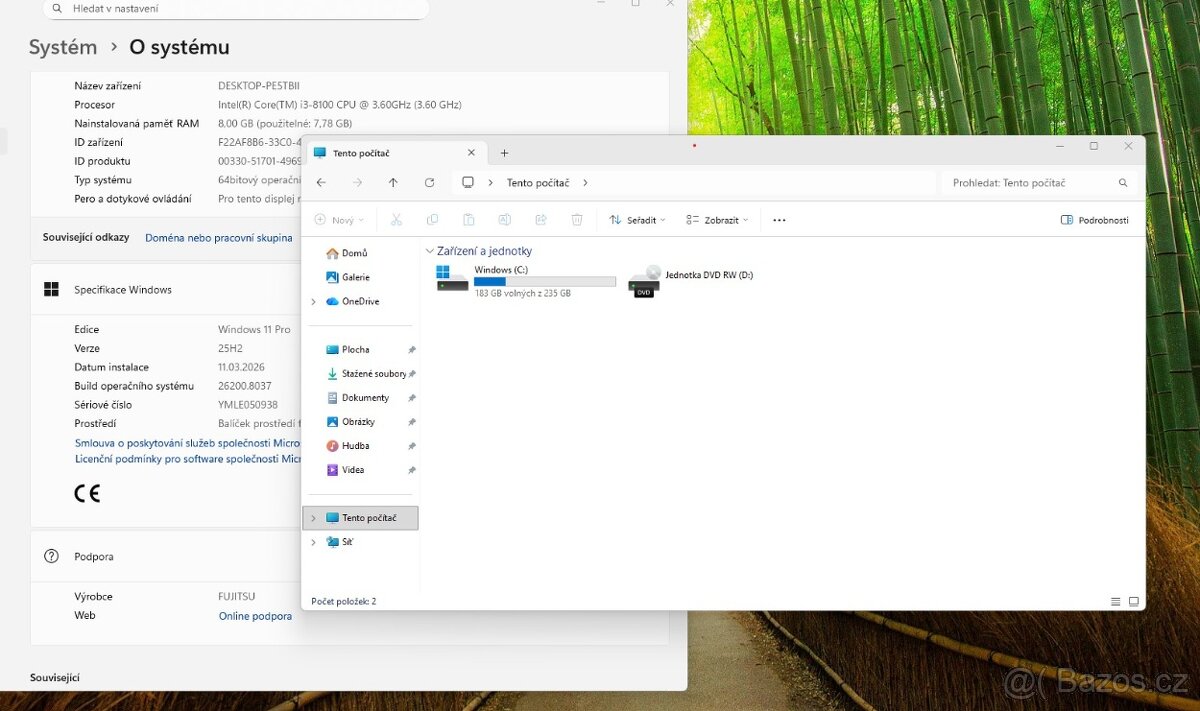Click the three-dot more options icon

click(x=779, y=220)
